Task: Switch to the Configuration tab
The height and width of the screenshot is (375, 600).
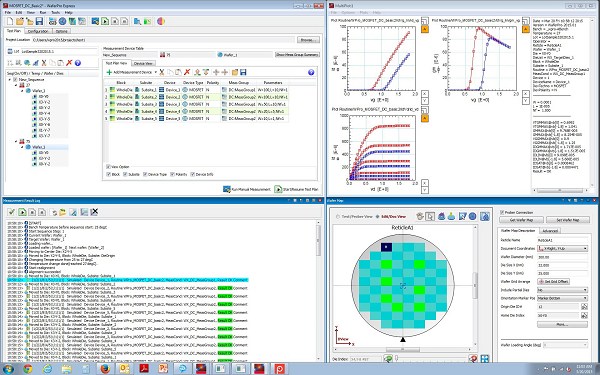Action: 38,31
